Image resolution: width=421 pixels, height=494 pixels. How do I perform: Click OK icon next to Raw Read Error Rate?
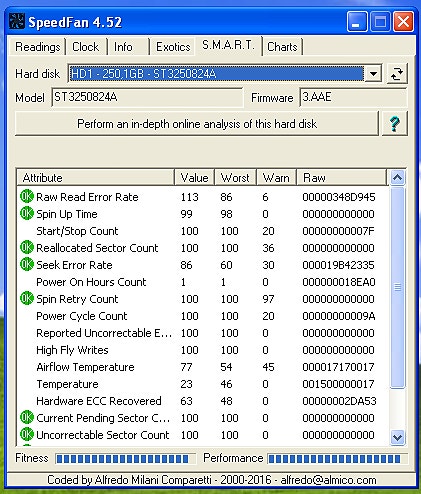[27, 196]
